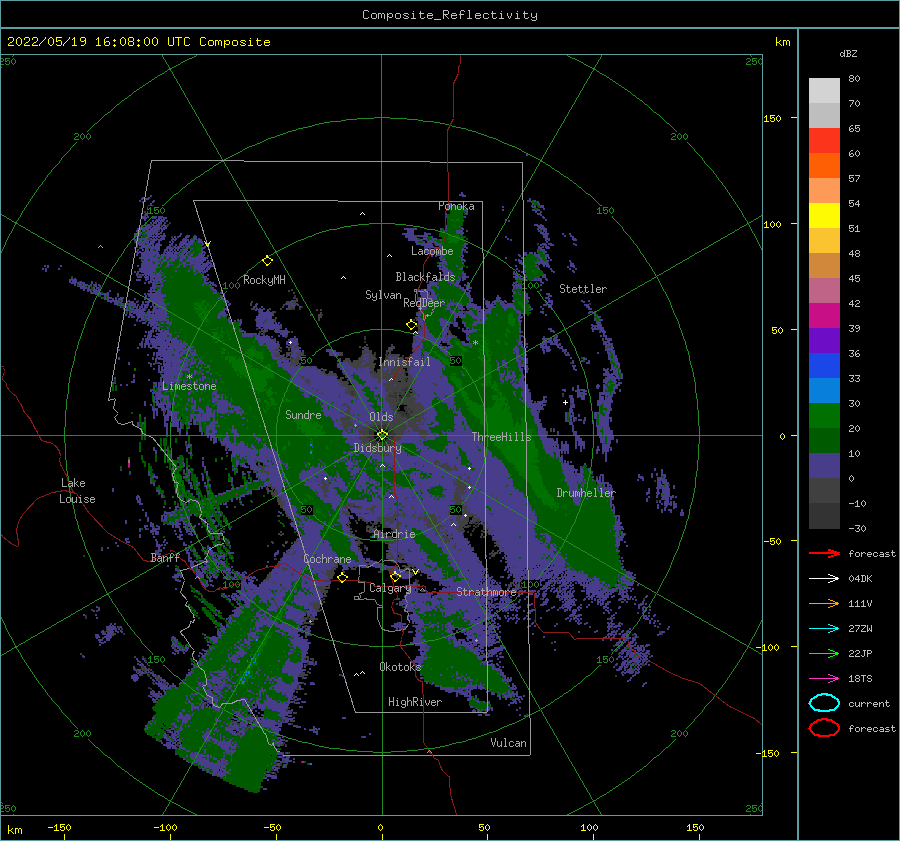Click the Olds city label
Image resolution: width=900 pixels, height=841 pixels.
point(381,417)
